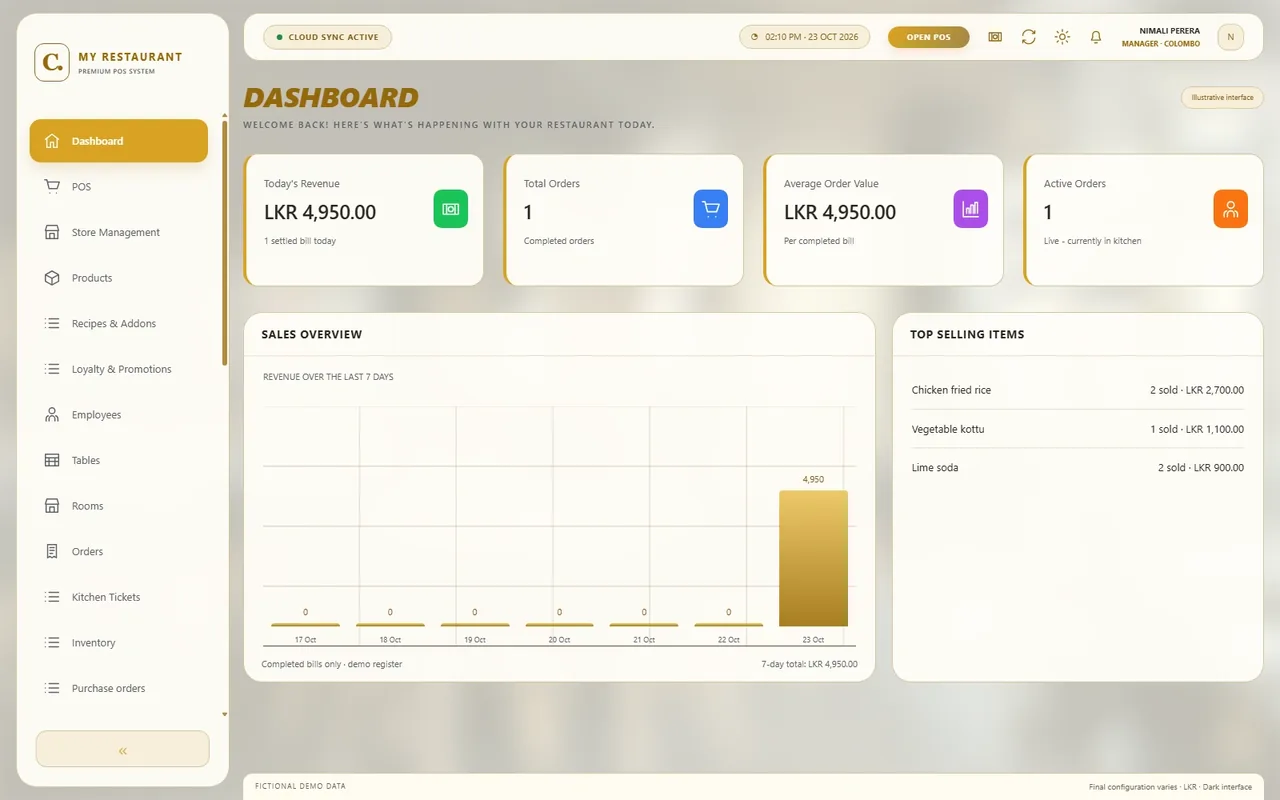Click the Store Management storefront icon
The image size is (1280, 800).
pyautogui.click(x=52, y=232)
